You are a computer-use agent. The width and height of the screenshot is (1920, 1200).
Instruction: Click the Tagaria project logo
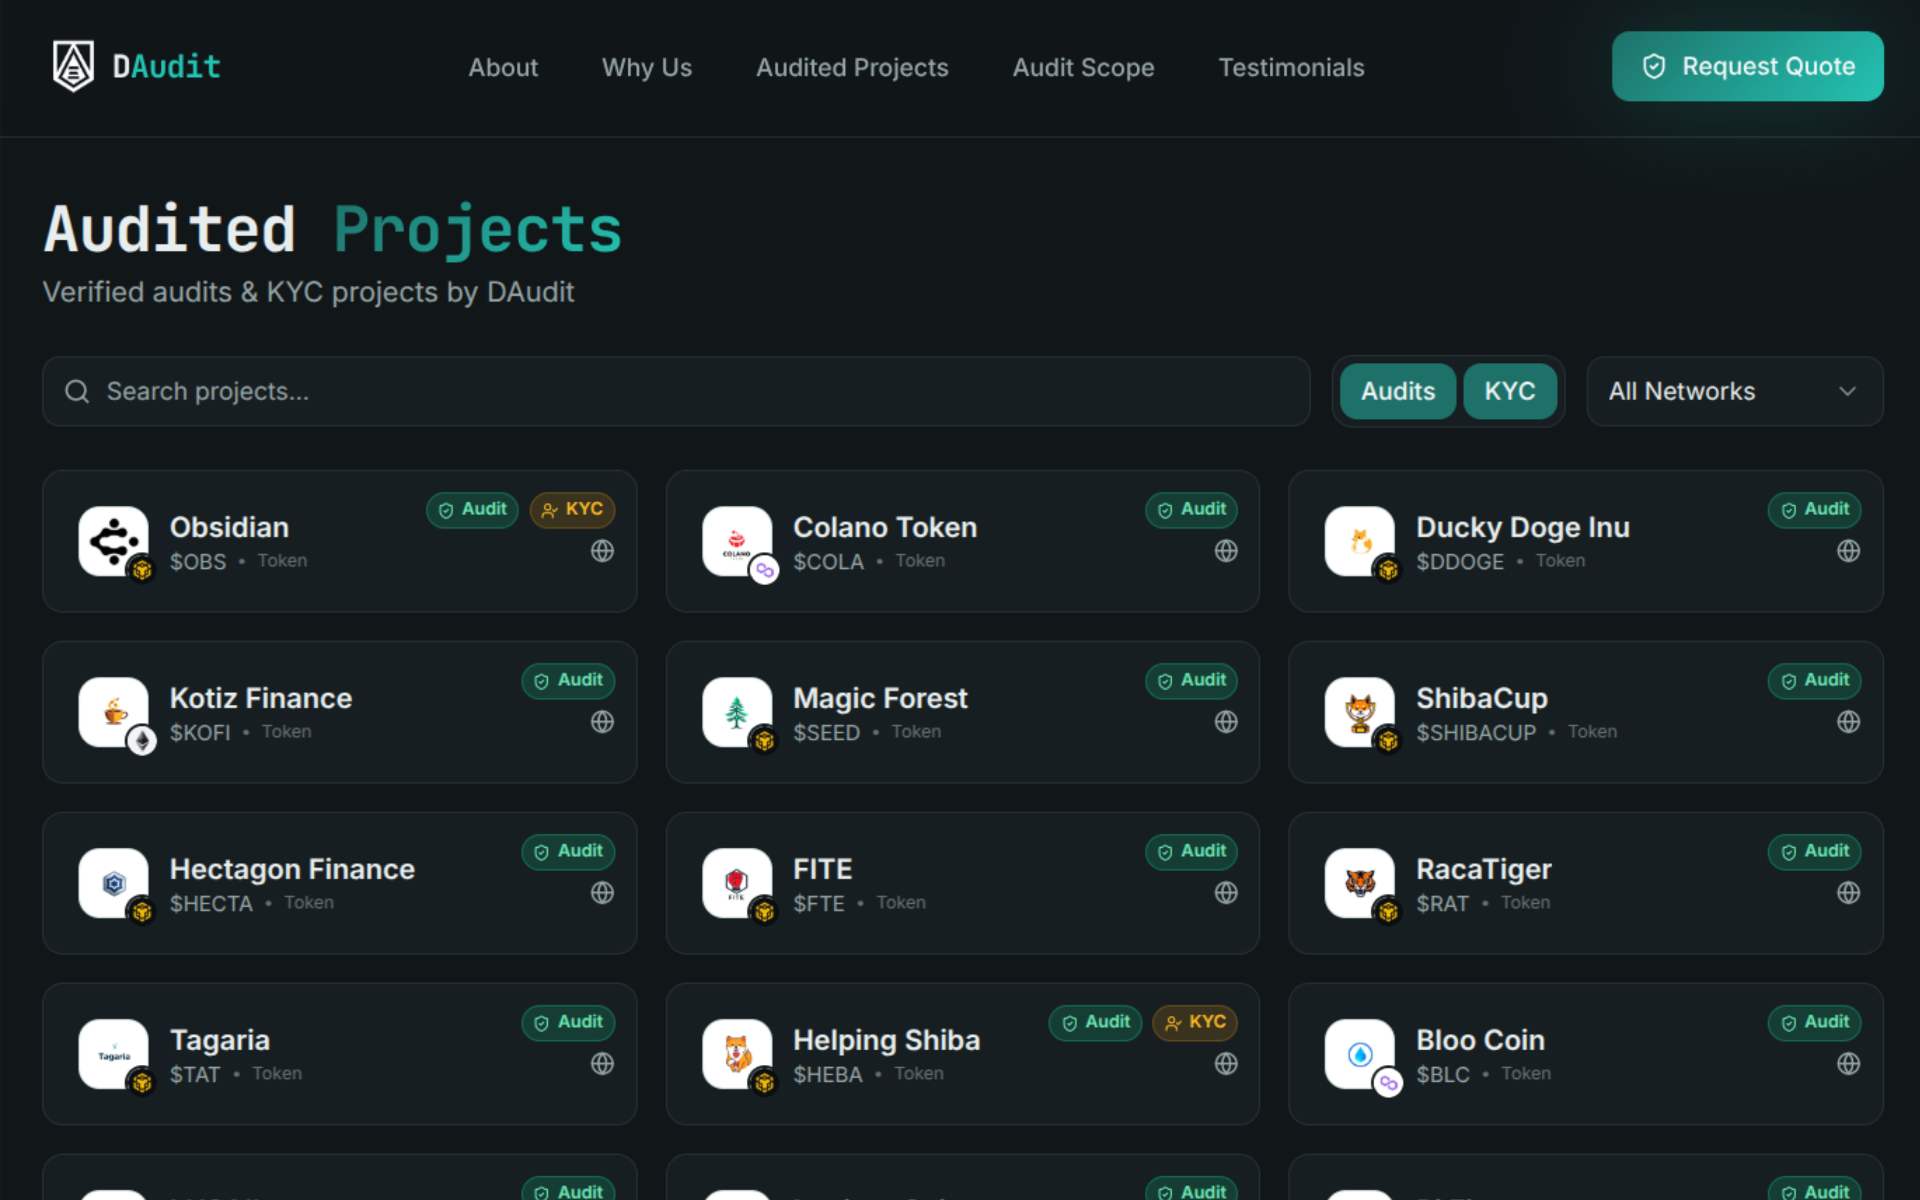(x=114, y=1054)
